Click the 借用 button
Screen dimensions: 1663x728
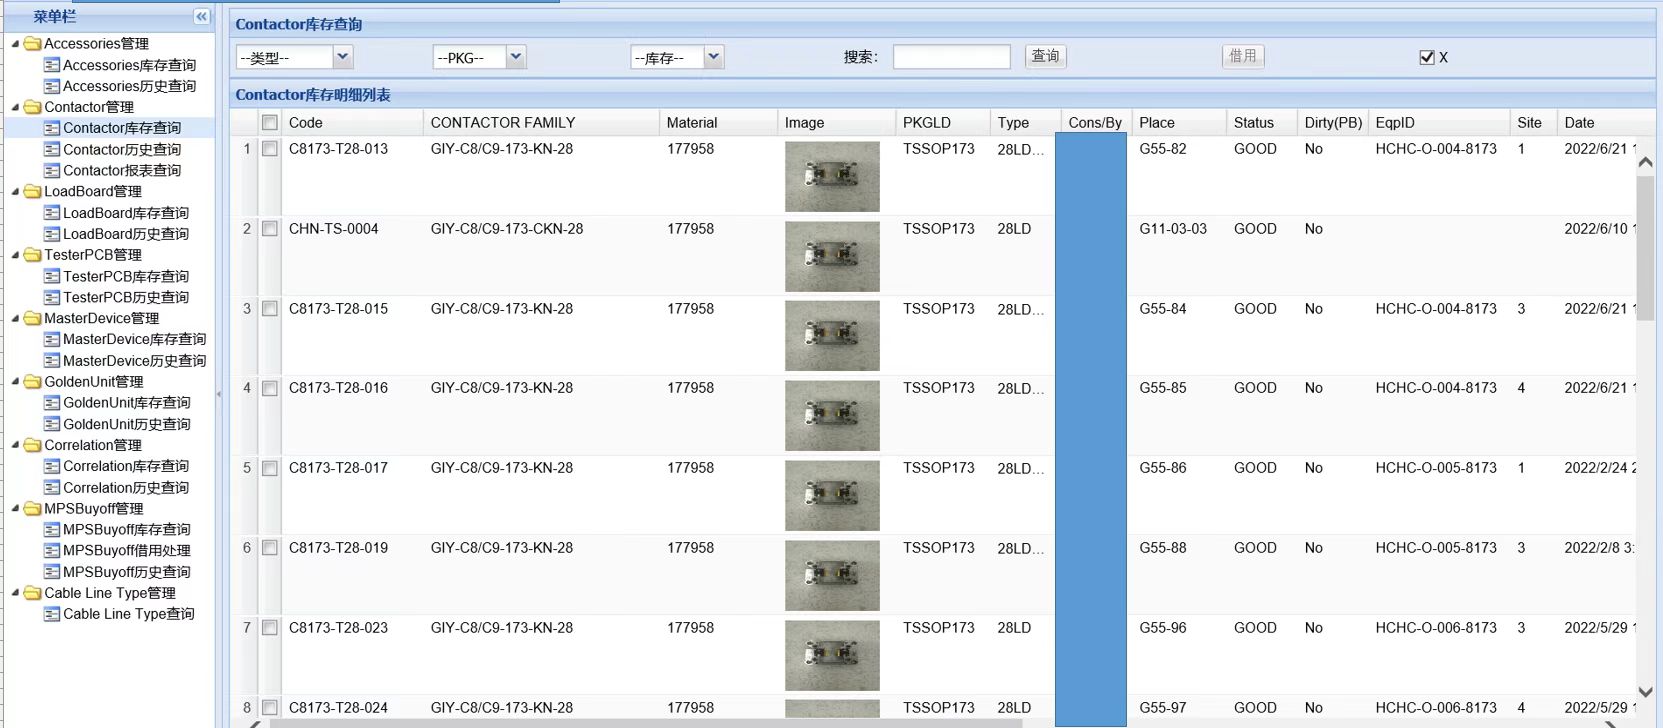1242,56
